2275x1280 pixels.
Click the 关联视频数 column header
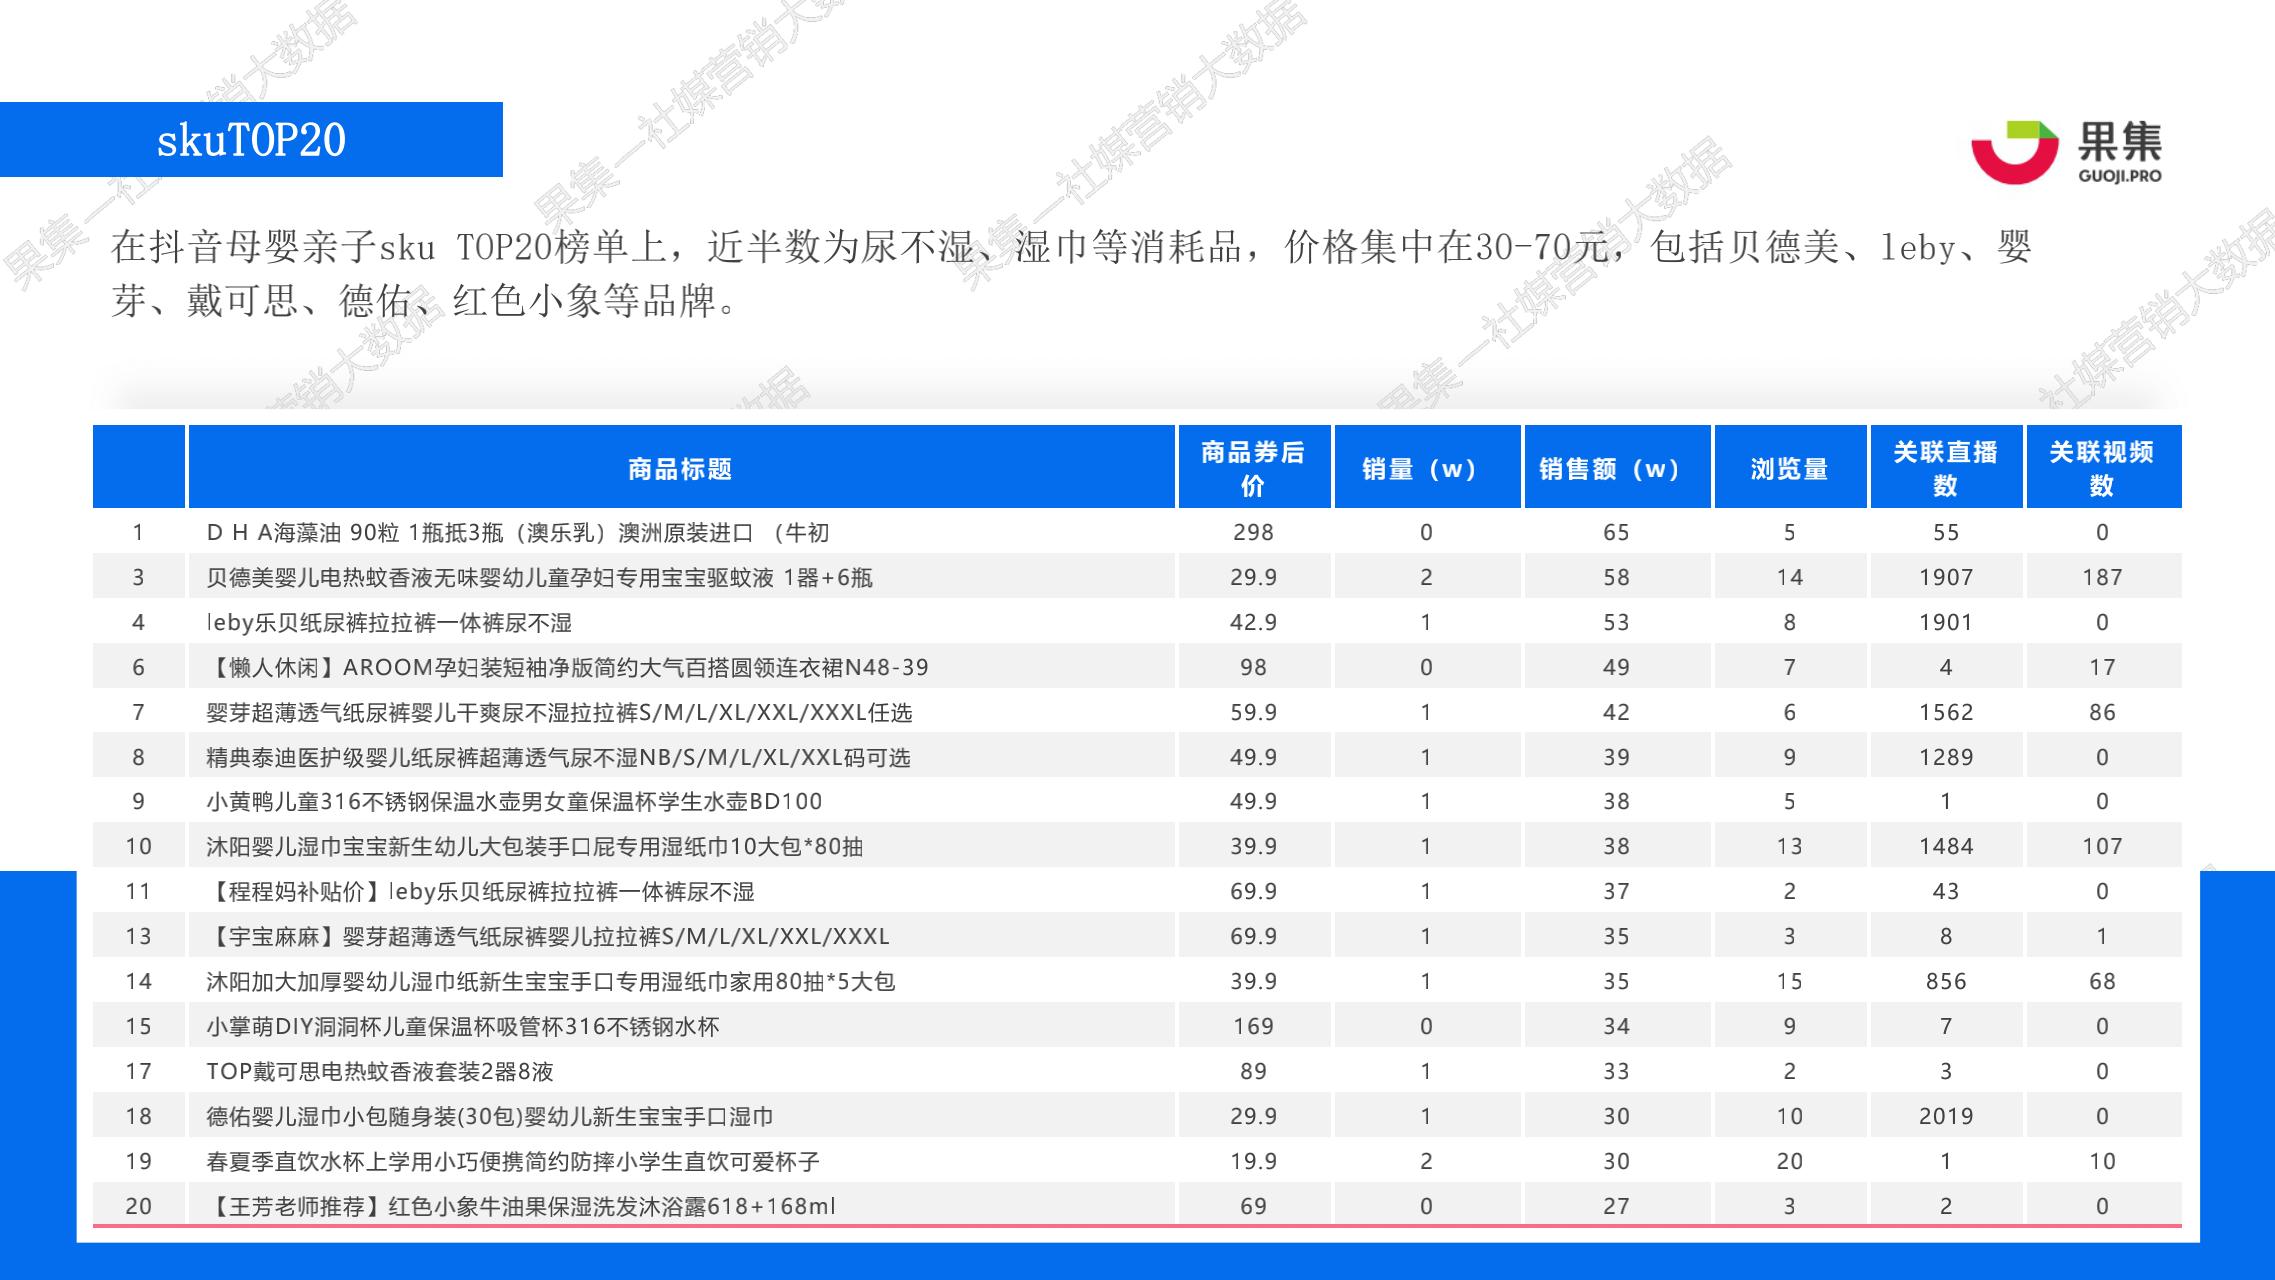[x=2103, y=468]
